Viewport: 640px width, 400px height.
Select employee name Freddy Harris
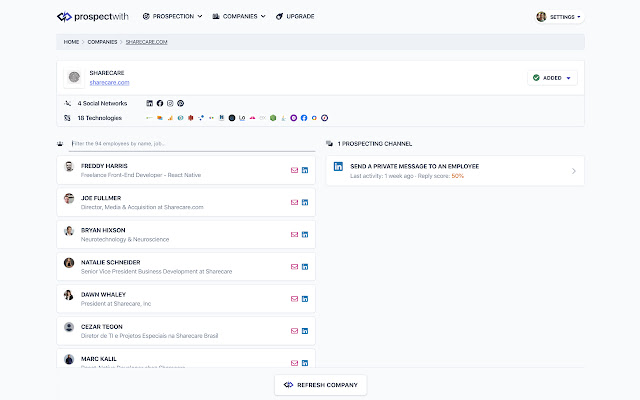tap(104, 166)
